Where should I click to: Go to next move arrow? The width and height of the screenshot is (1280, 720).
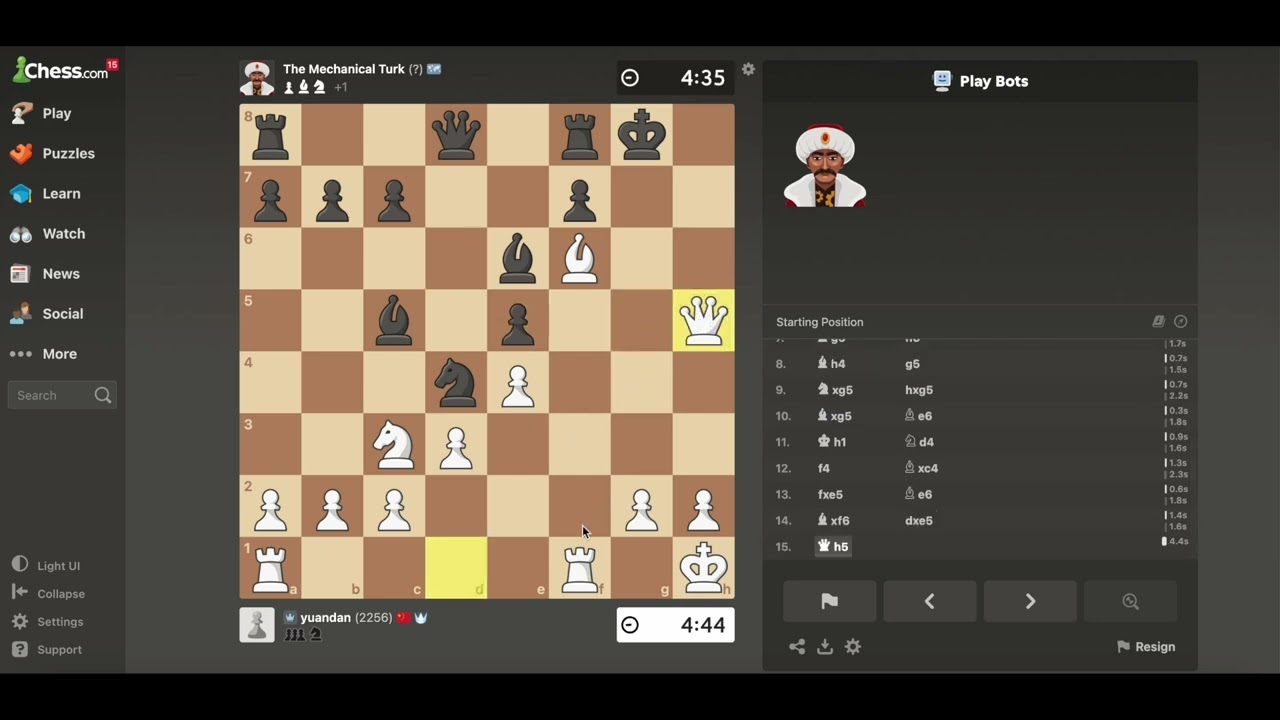1030,601
